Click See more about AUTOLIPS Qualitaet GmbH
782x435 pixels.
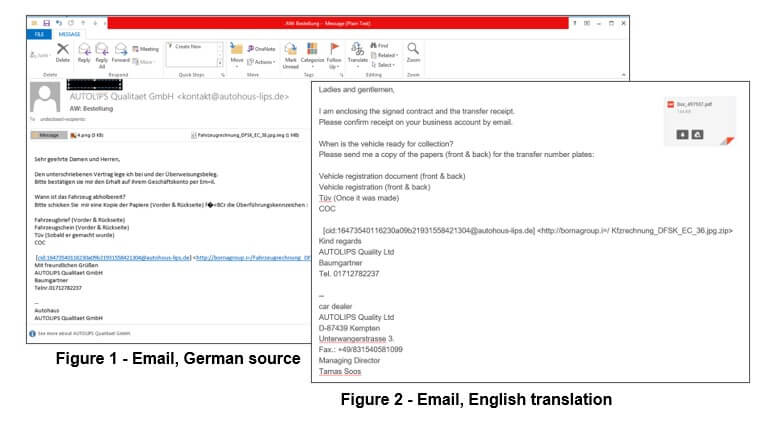click(x=84, y=334)
